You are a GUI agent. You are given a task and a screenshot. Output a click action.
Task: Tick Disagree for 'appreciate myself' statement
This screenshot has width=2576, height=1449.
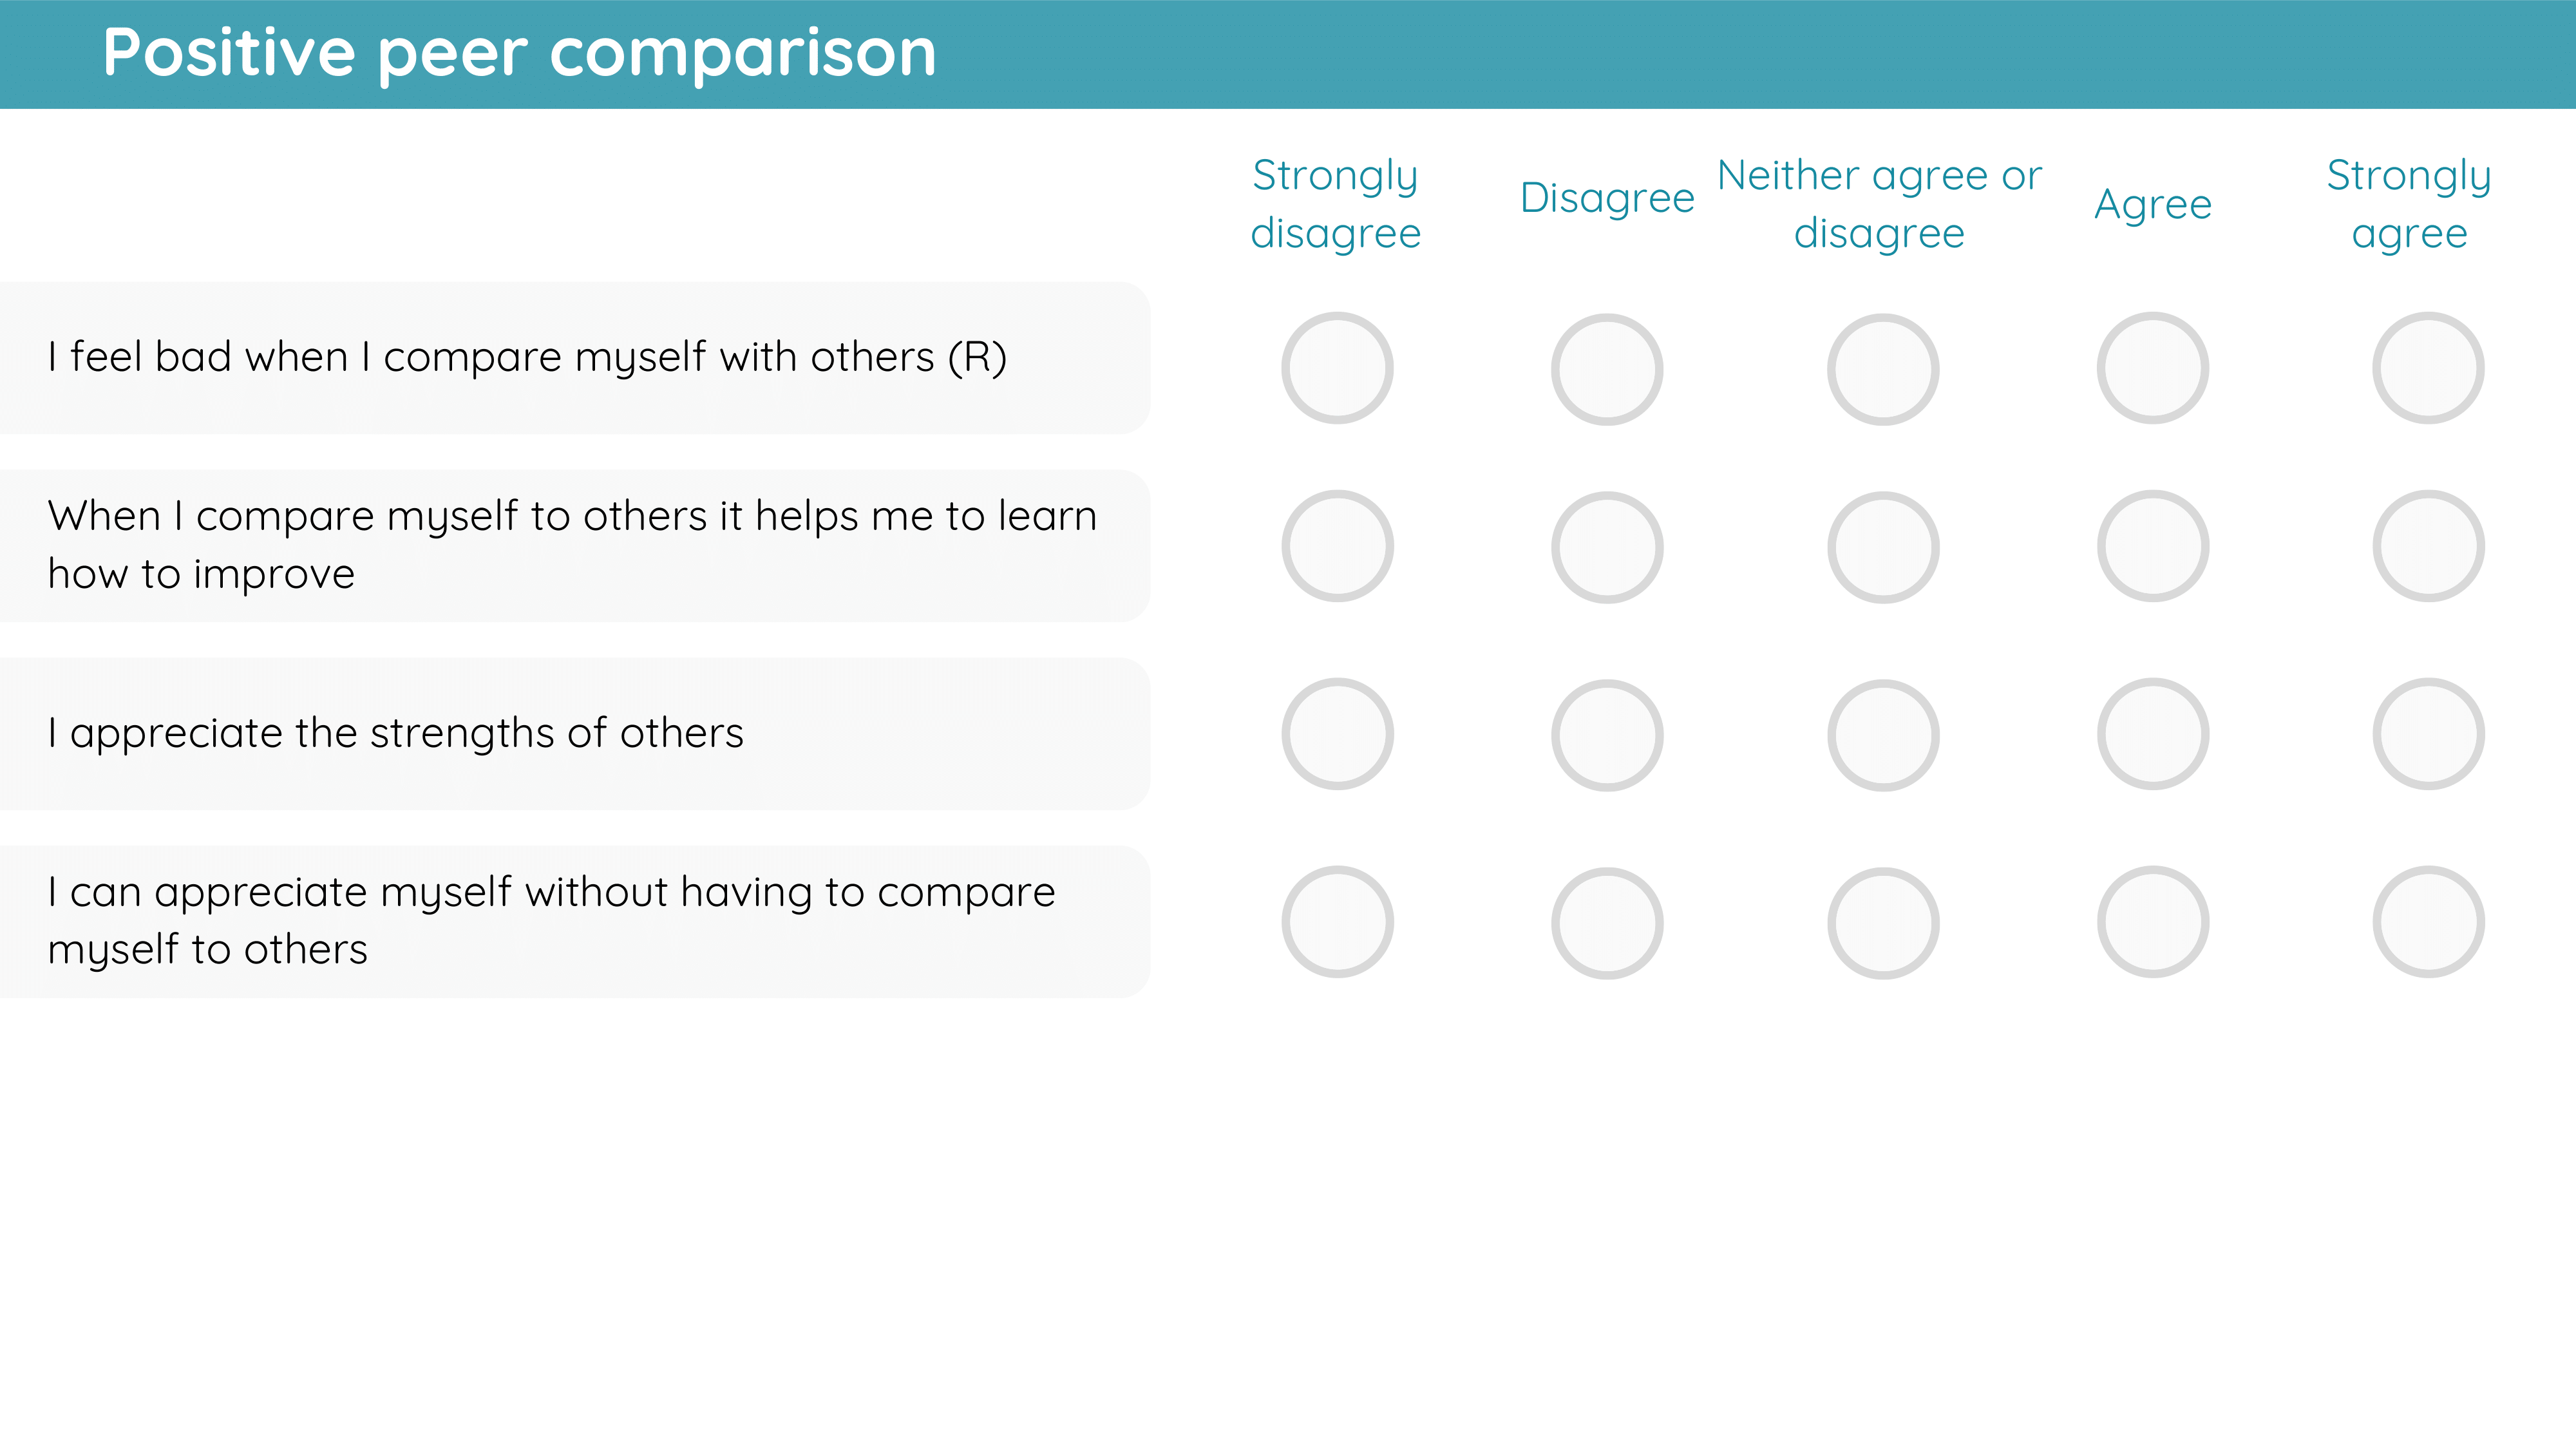click(x=1607, y=923)
